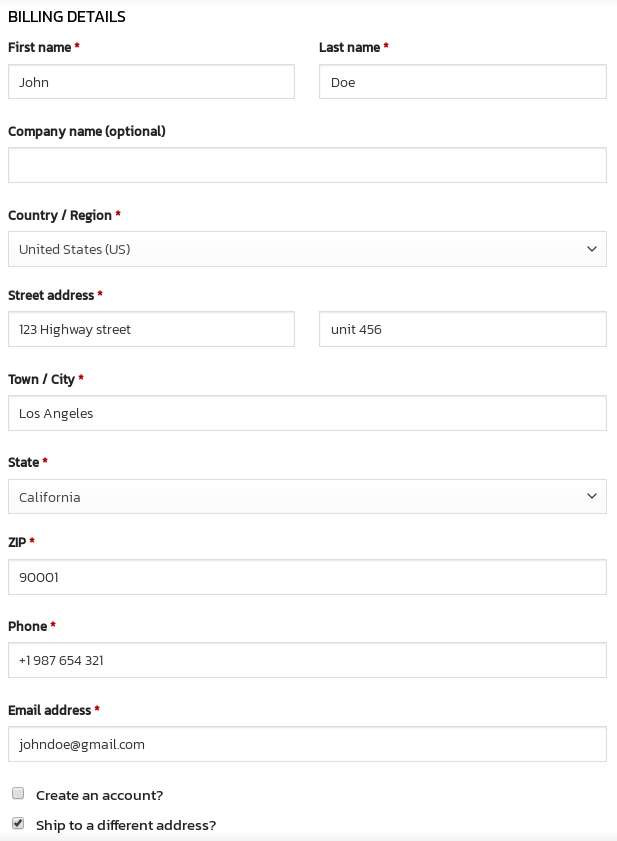
Task: Click the Email address field label
Action: [49, 710]
